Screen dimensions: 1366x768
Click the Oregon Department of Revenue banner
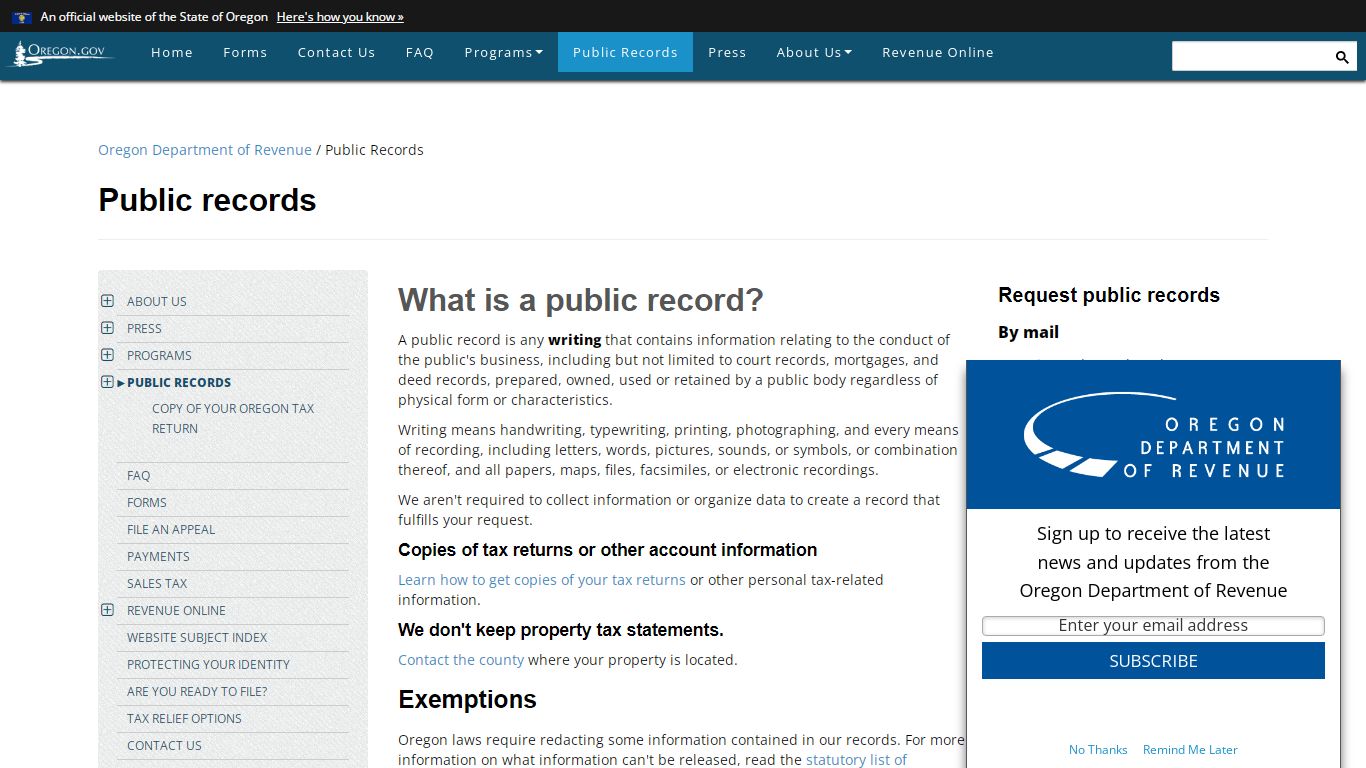[1153, 435]
